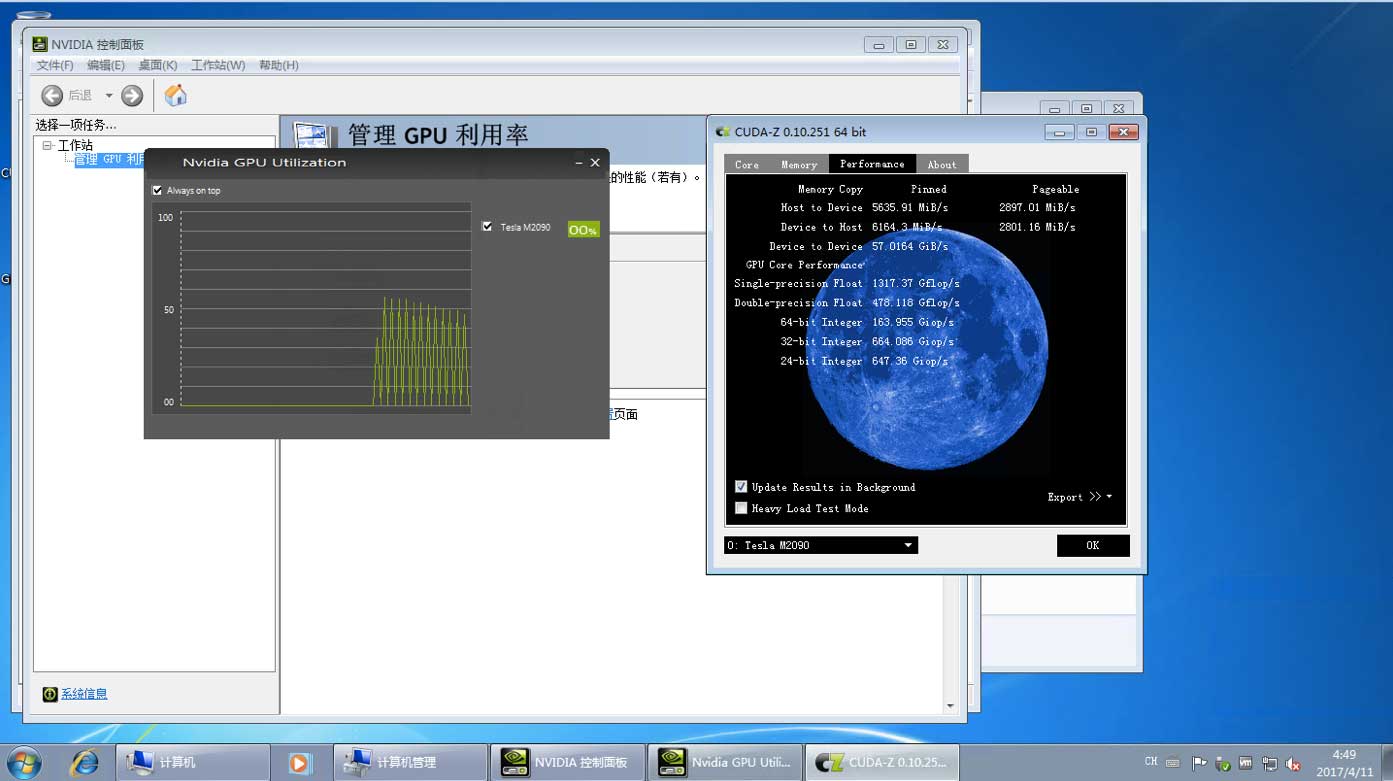Screen dimensions: 1393x781
Task: Click the keyboard icon in system tray
Action: coord(1173,763)
